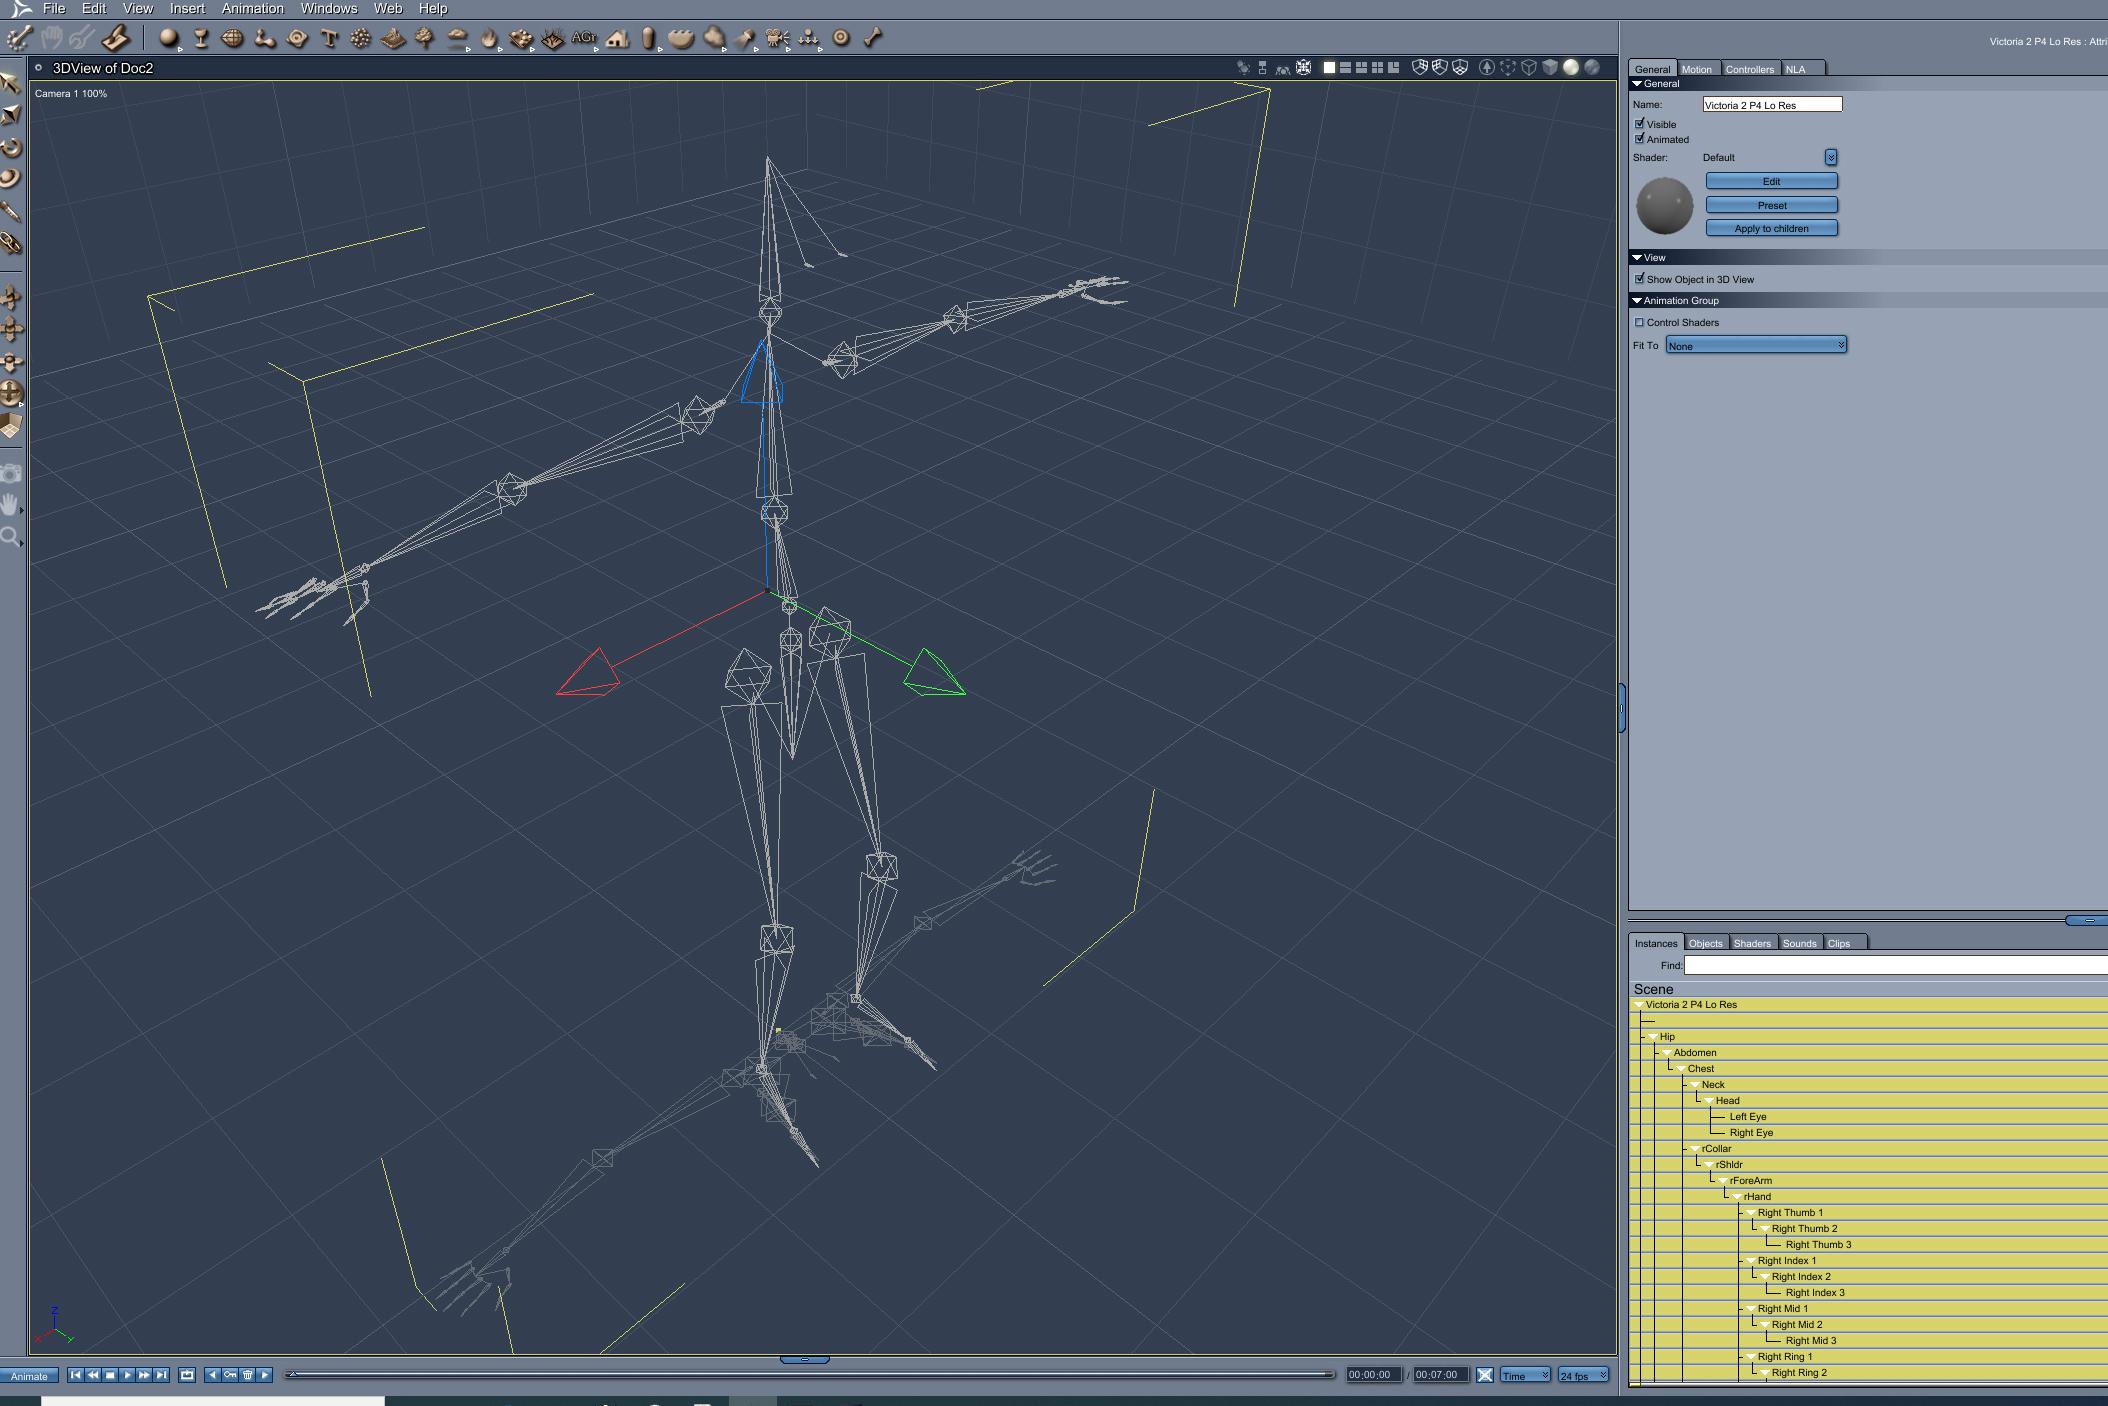2108x1406 pixels.
Task: Click the house-shaped toolbar icon
Action: tap(617, 38)
